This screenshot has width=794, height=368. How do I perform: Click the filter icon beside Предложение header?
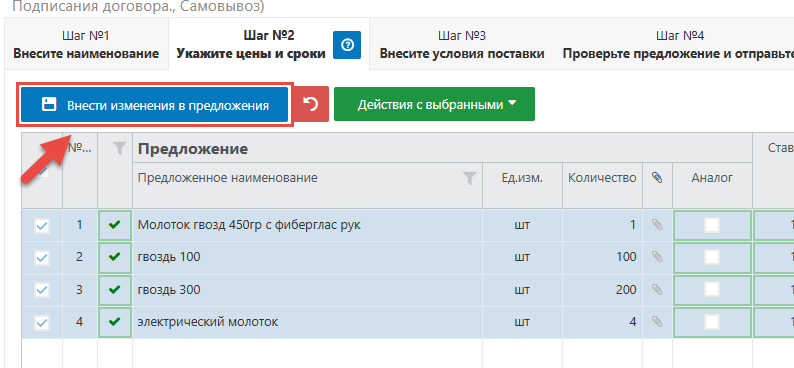tap(118, 148)
